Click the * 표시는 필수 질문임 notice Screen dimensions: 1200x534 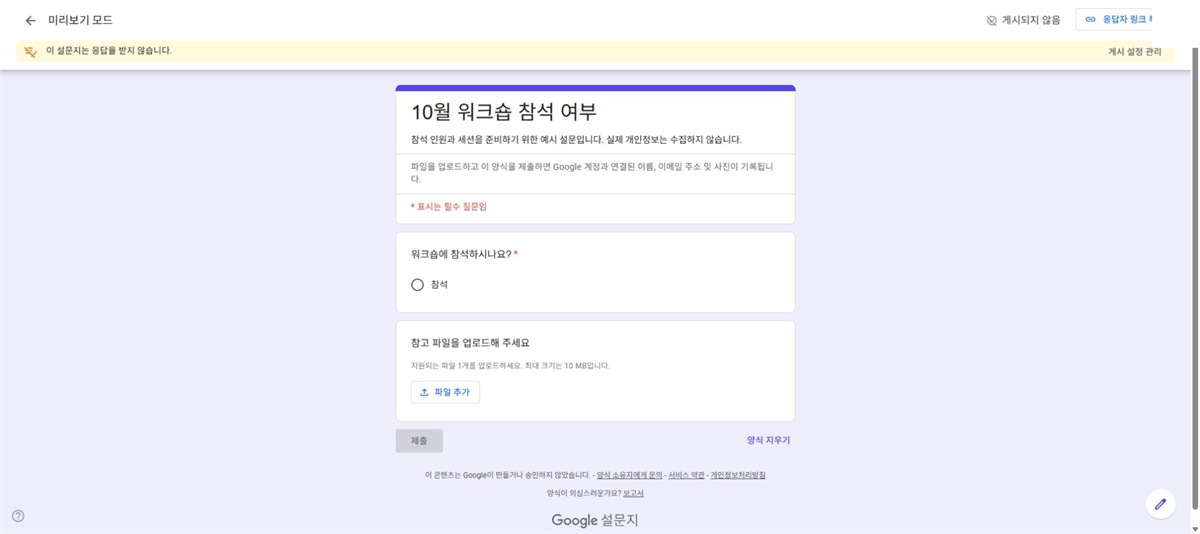pos(449,206)
